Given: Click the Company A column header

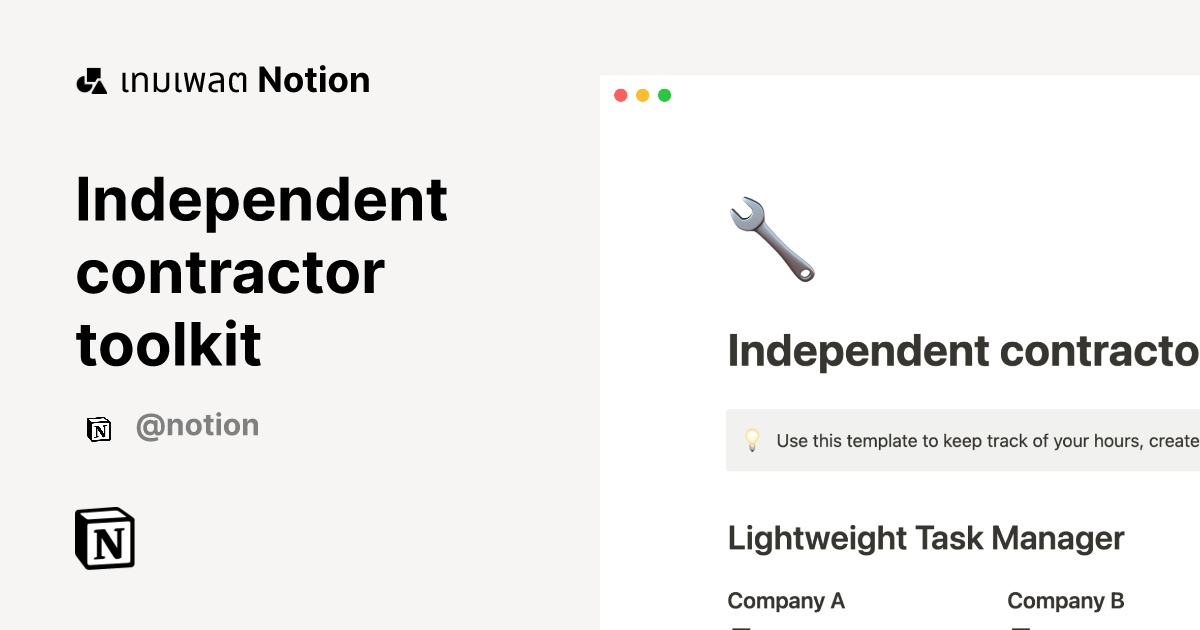Looking at the screenshot, I should (786, 600).
